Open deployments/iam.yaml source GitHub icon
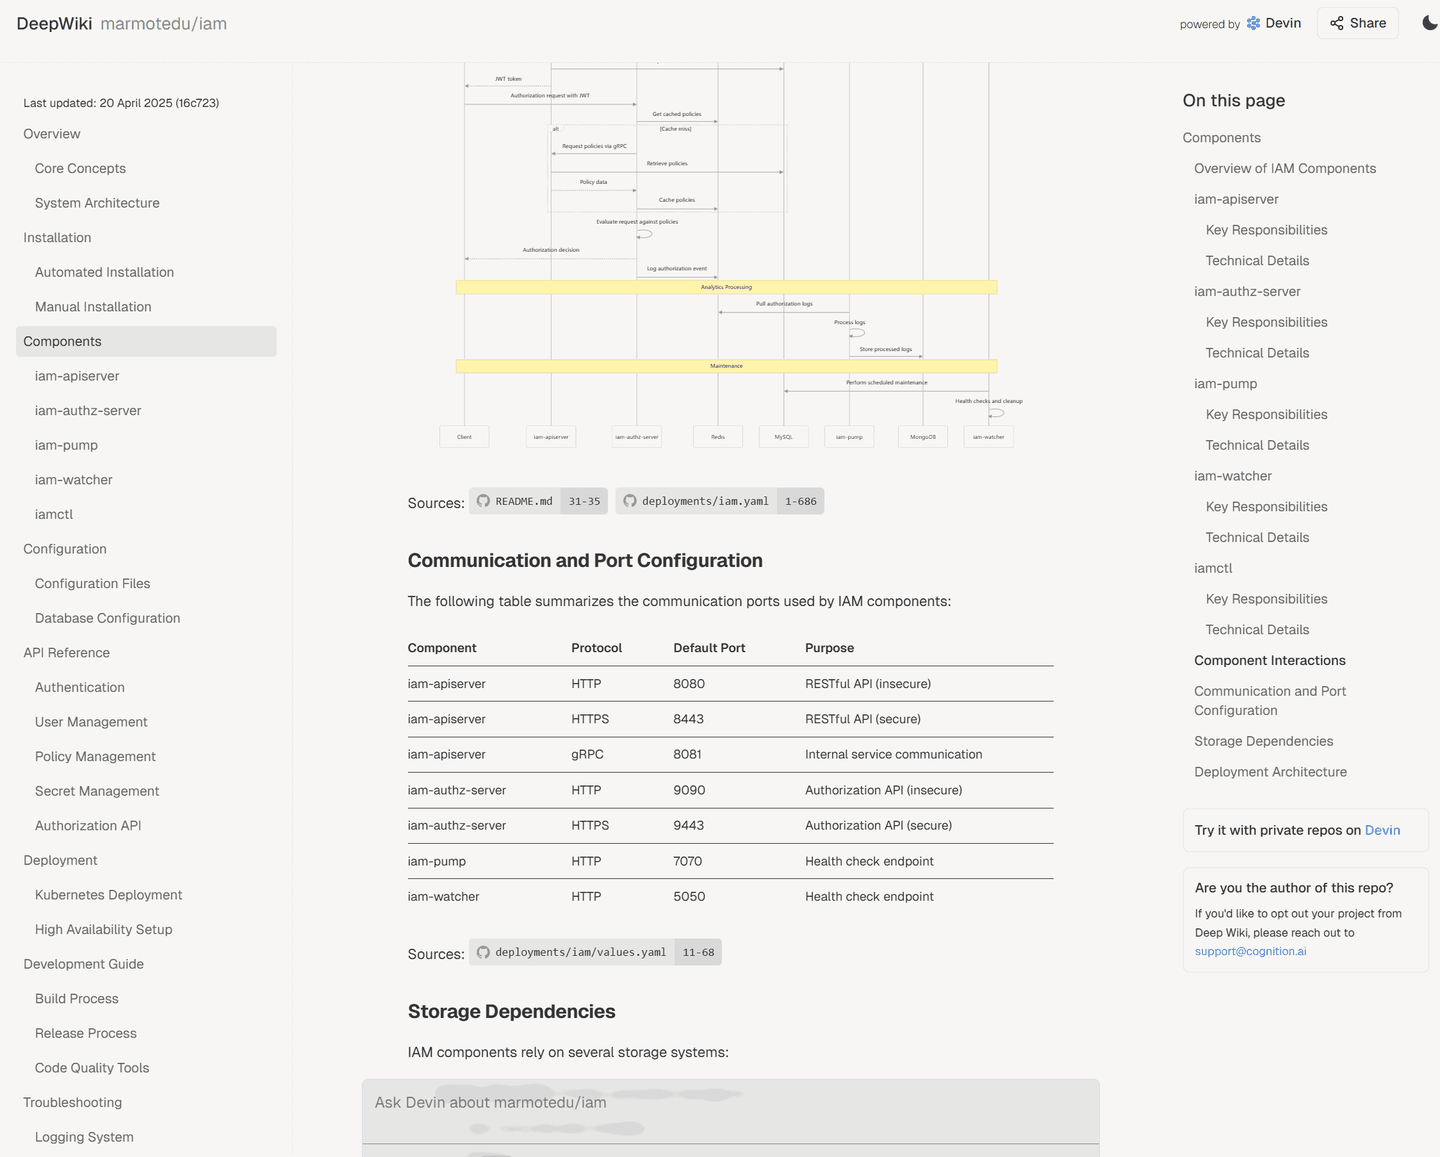The image size is (1440, 1157). tap(630, 501)
